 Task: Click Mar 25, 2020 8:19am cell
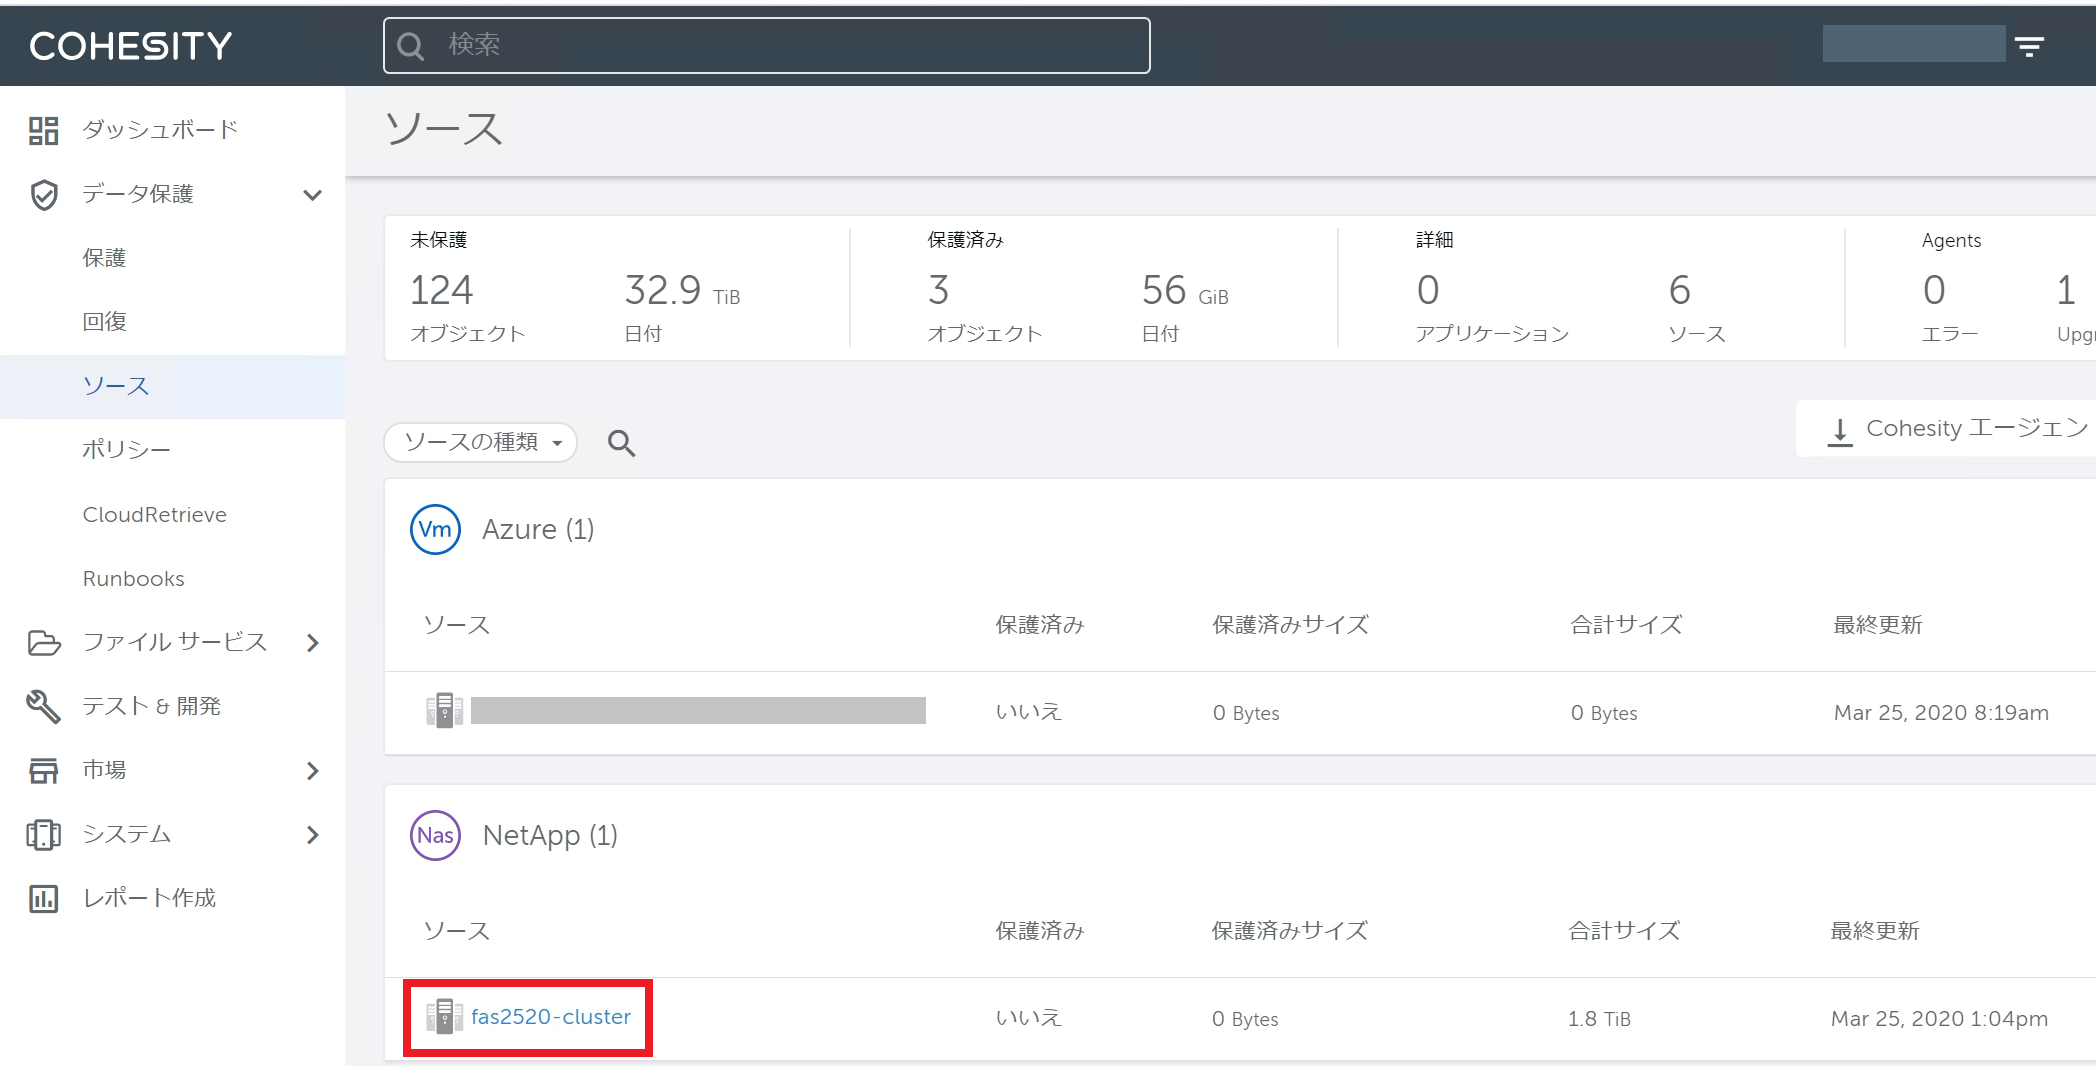tap(1941, 713)
